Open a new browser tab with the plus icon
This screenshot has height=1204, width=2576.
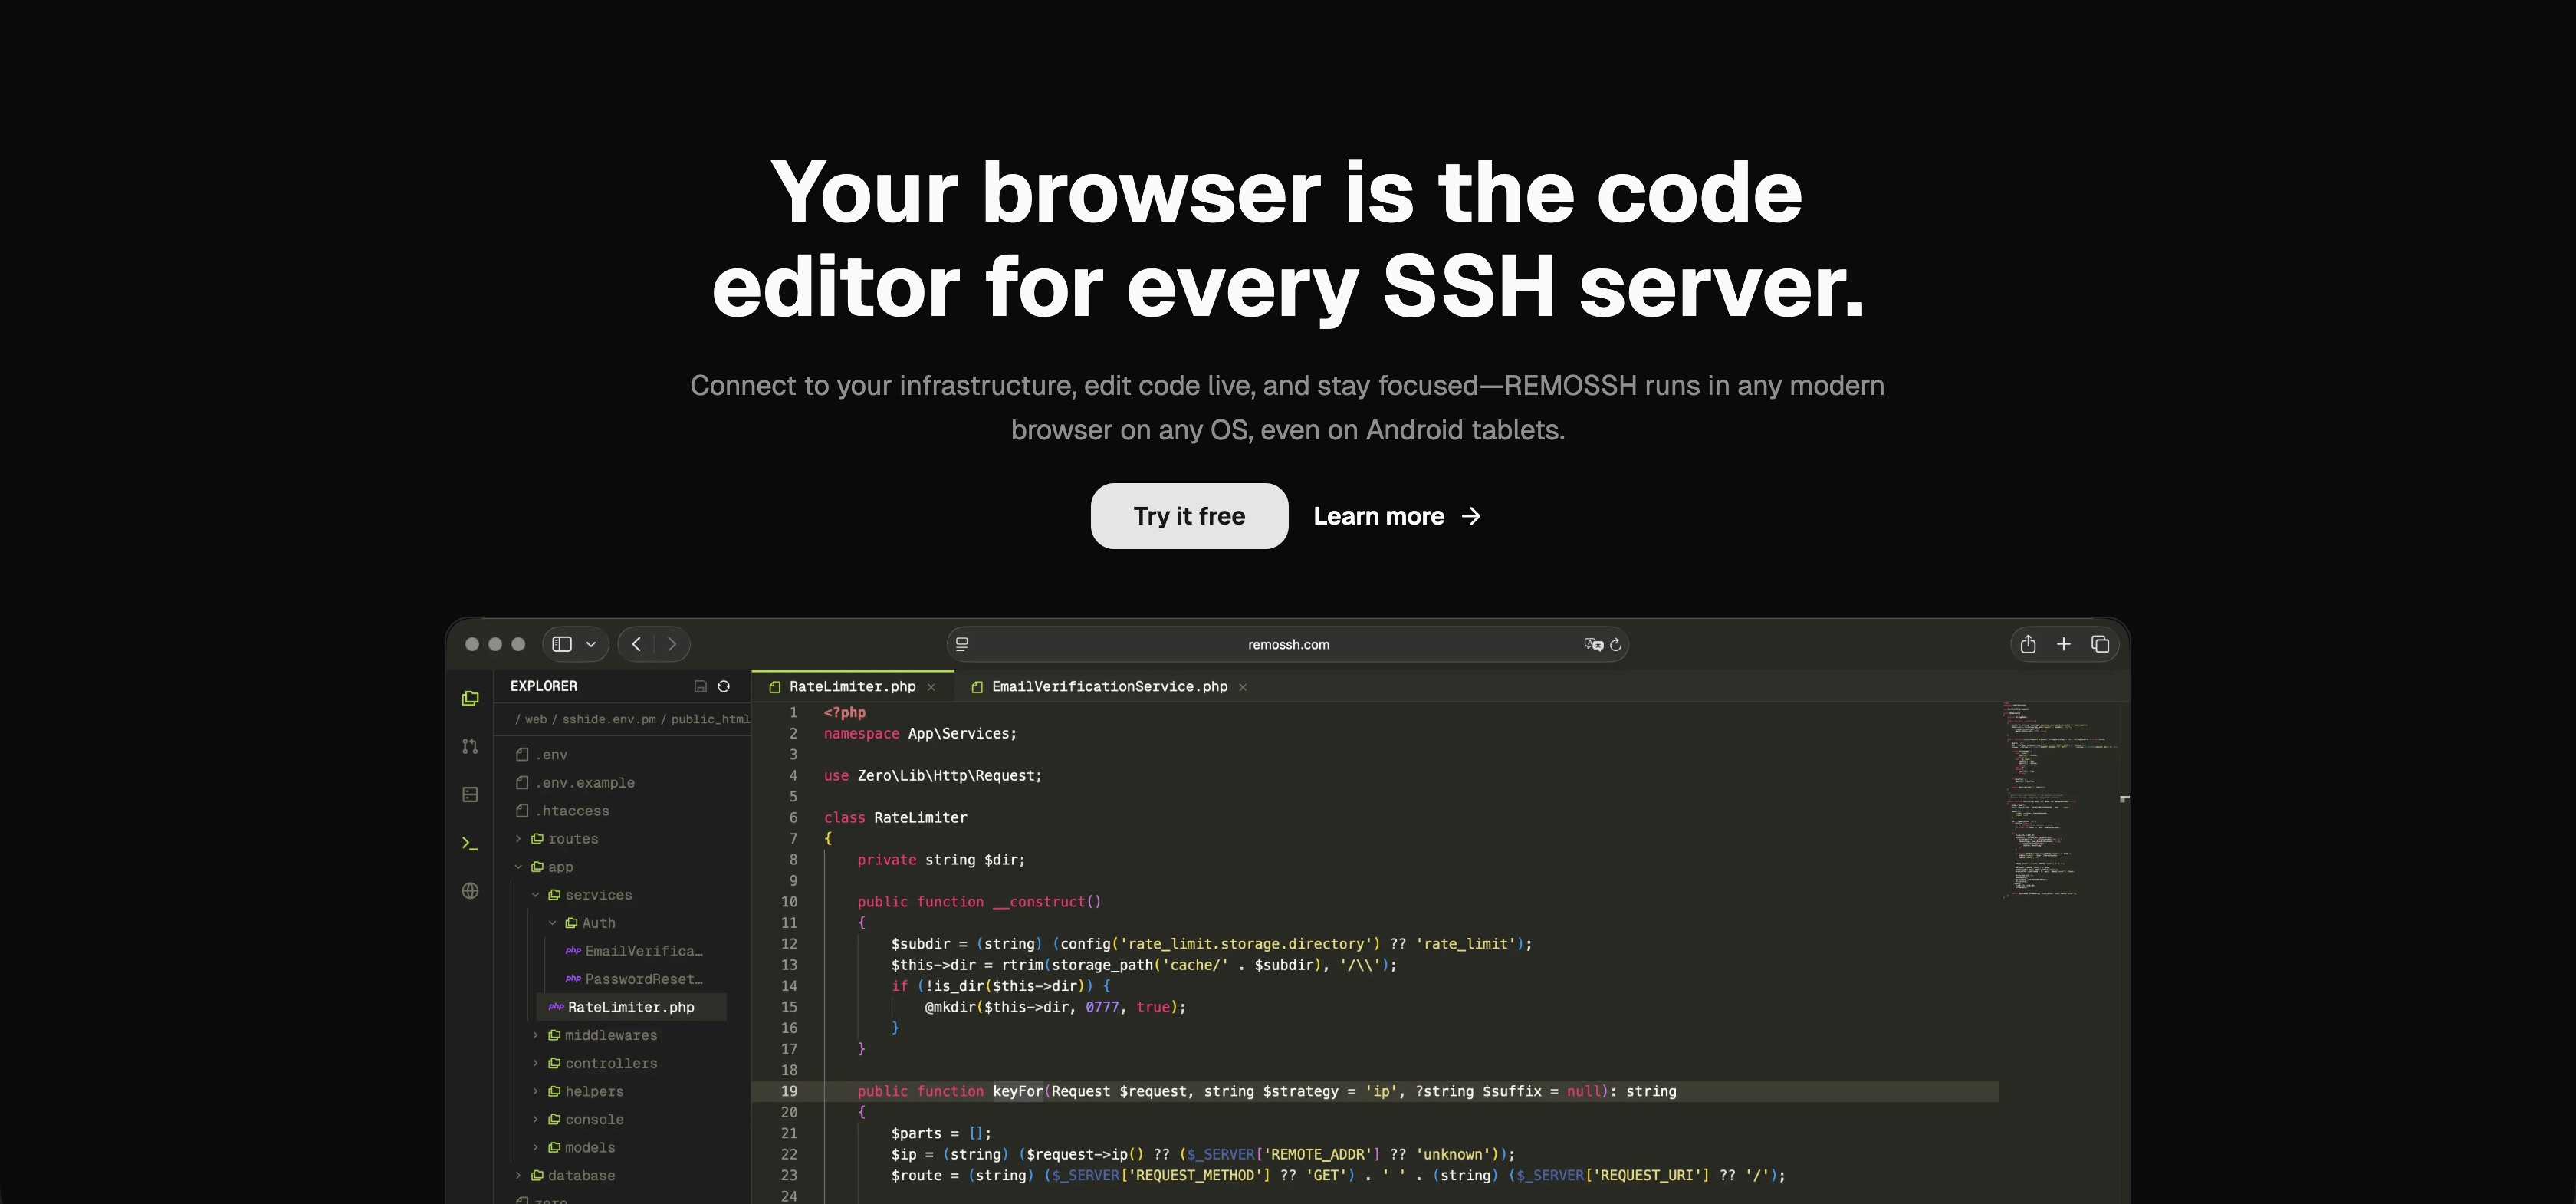point(2064,644)
